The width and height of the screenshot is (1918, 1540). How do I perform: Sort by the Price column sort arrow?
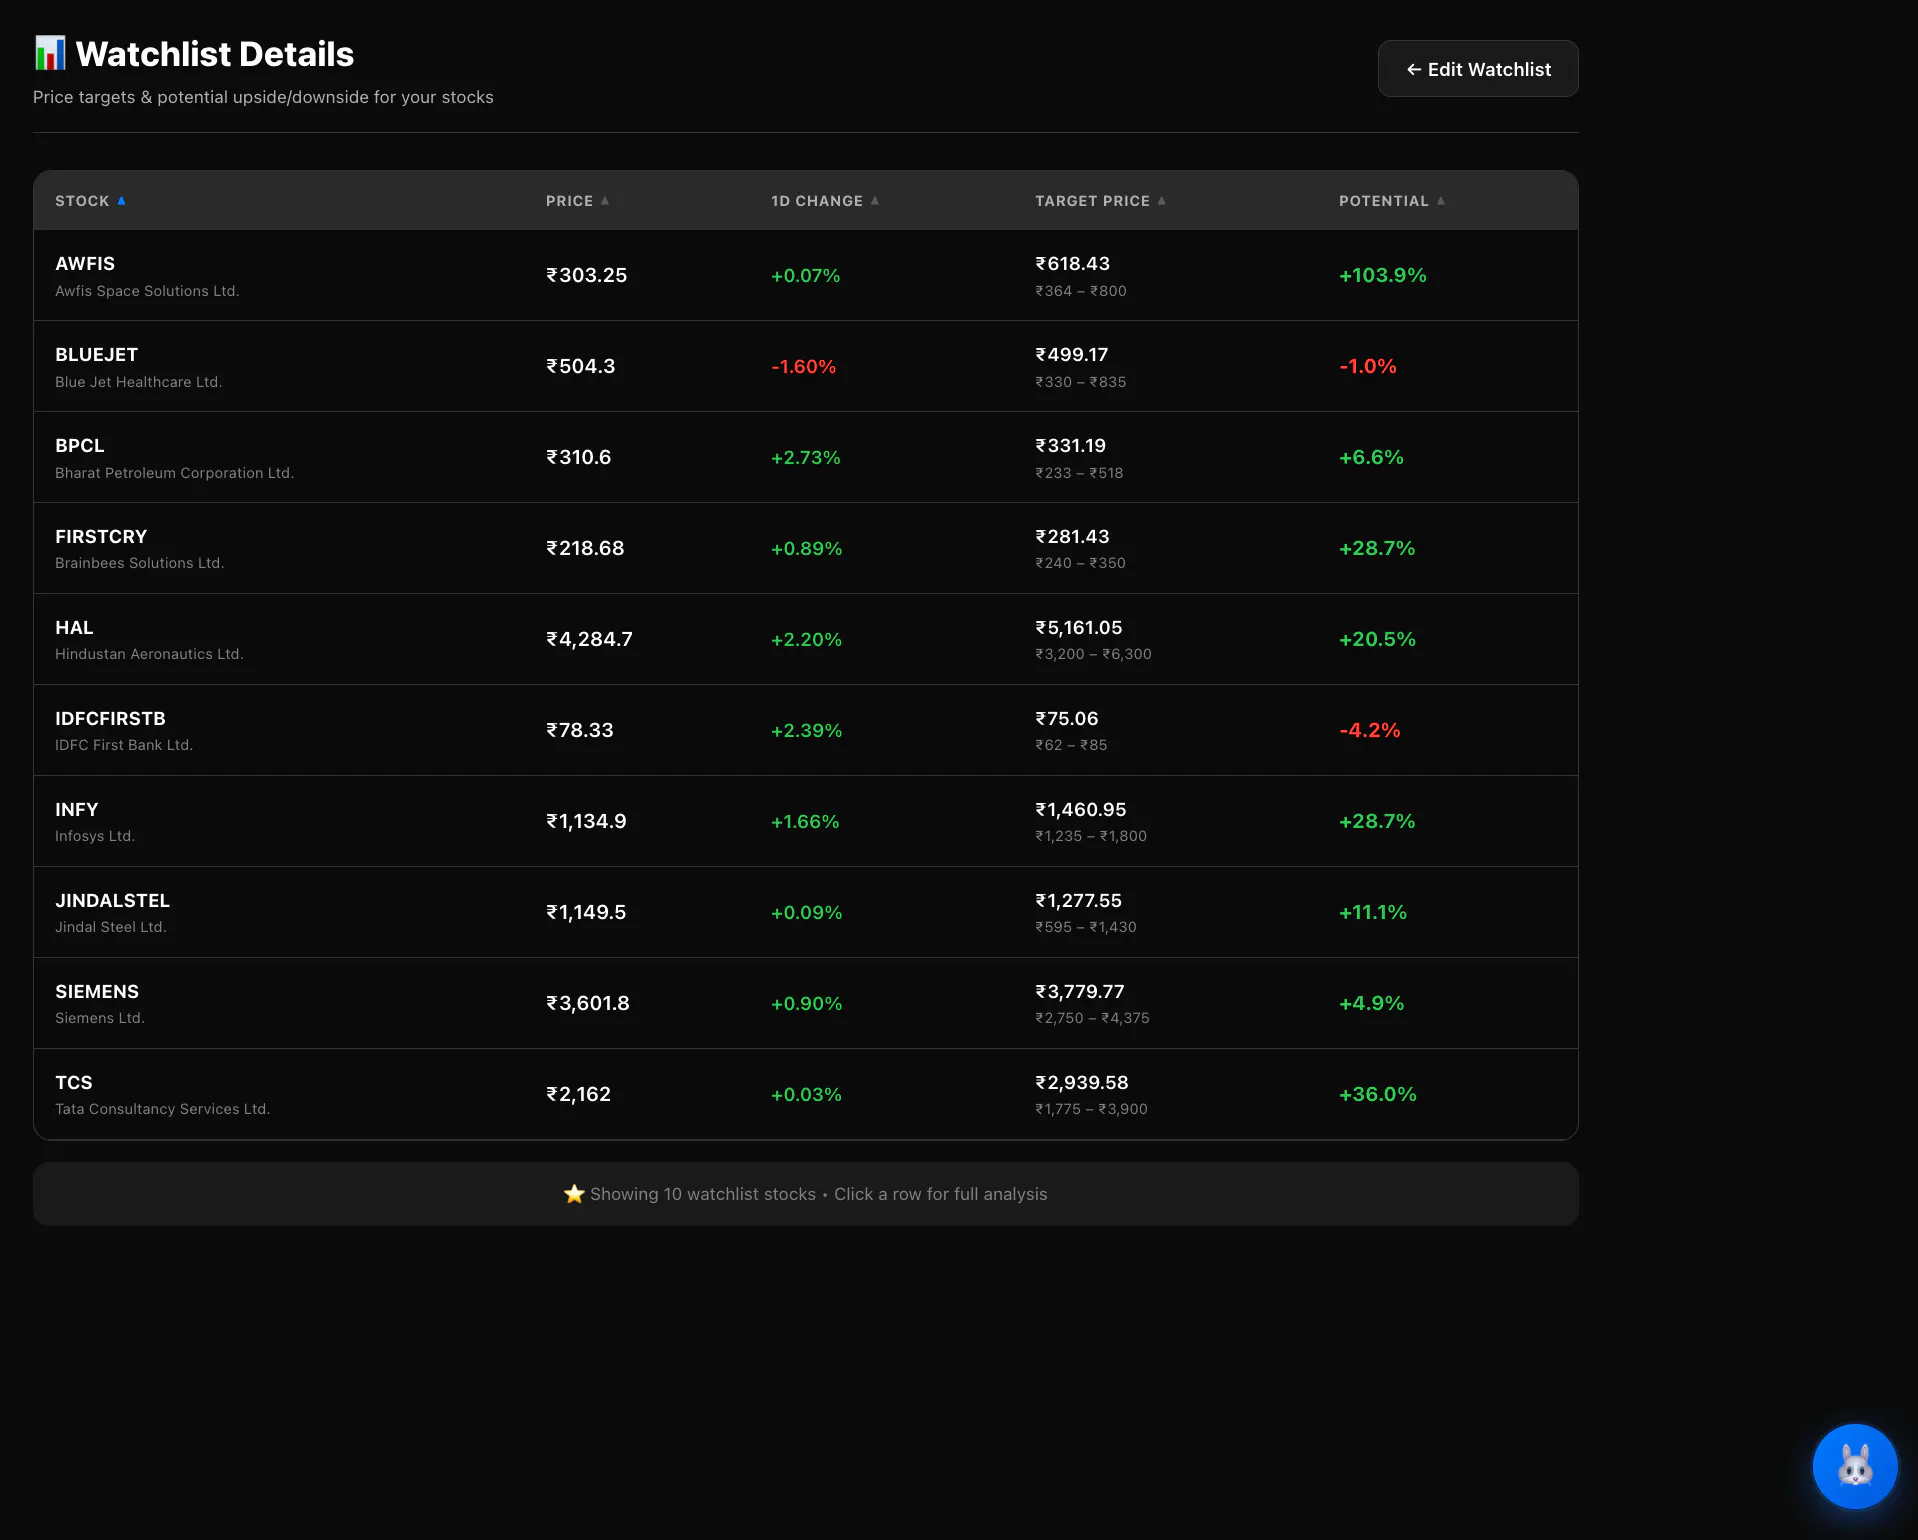click(x=605, y=201)
